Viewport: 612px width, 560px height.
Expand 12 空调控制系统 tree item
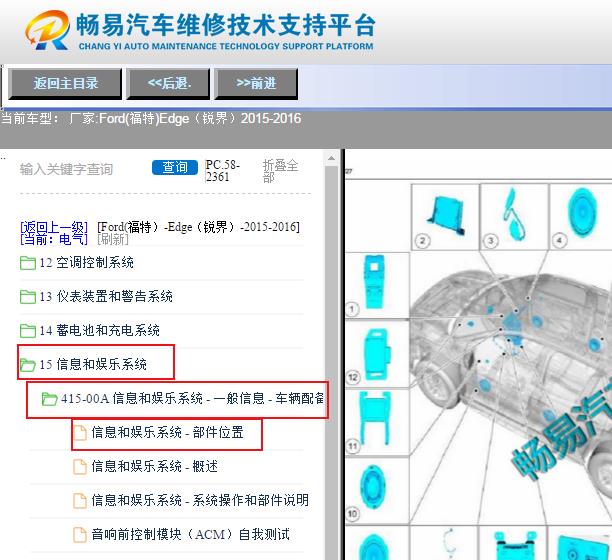pos(86,263)
